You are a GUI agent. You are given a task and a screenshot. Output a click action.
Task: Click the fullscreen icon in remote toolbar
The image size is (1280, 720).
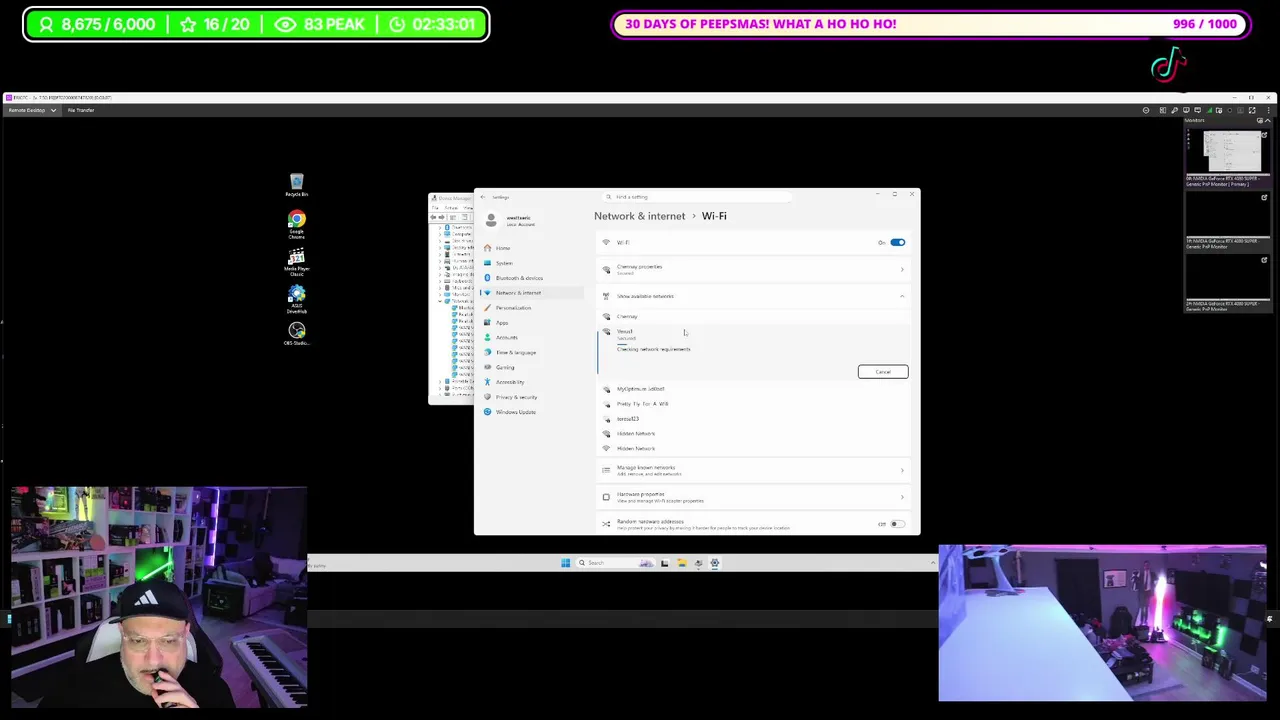pos(1252,110)
